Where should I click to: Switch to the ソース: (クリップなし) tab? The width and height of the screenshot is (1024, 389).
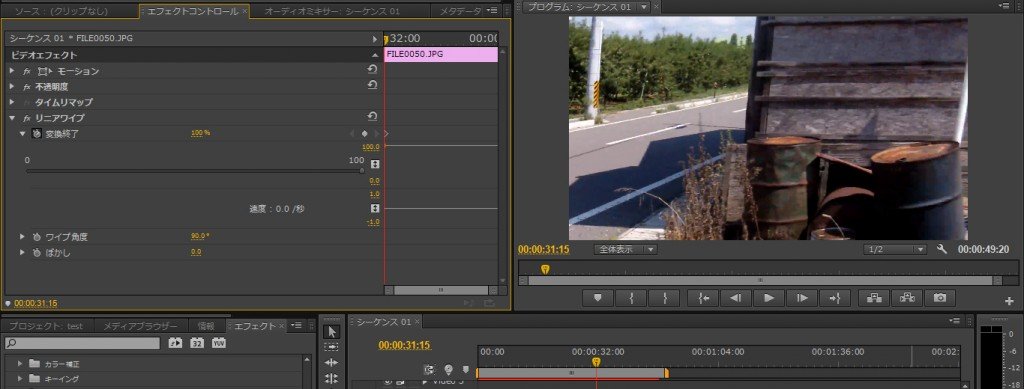61,12
